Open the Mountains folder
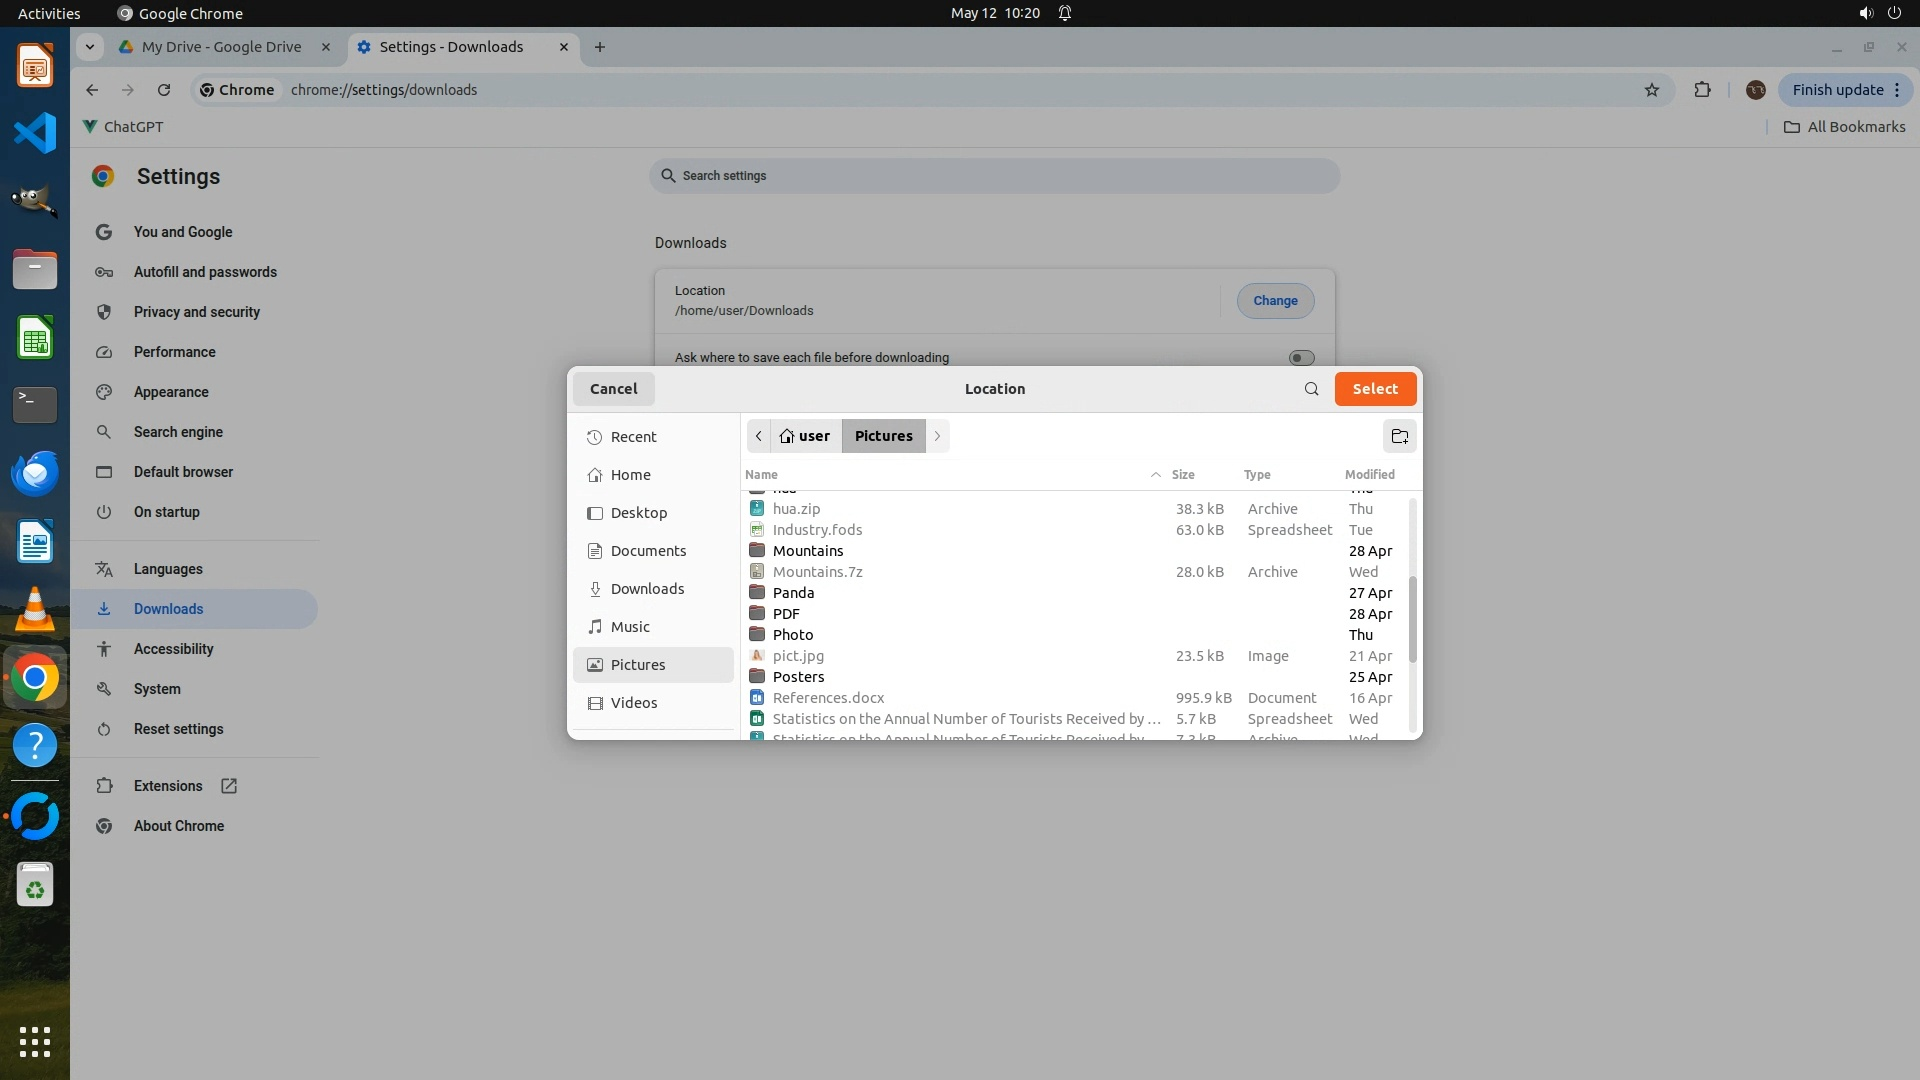This screenshot has height=1080, width=1920. [808, 551]
